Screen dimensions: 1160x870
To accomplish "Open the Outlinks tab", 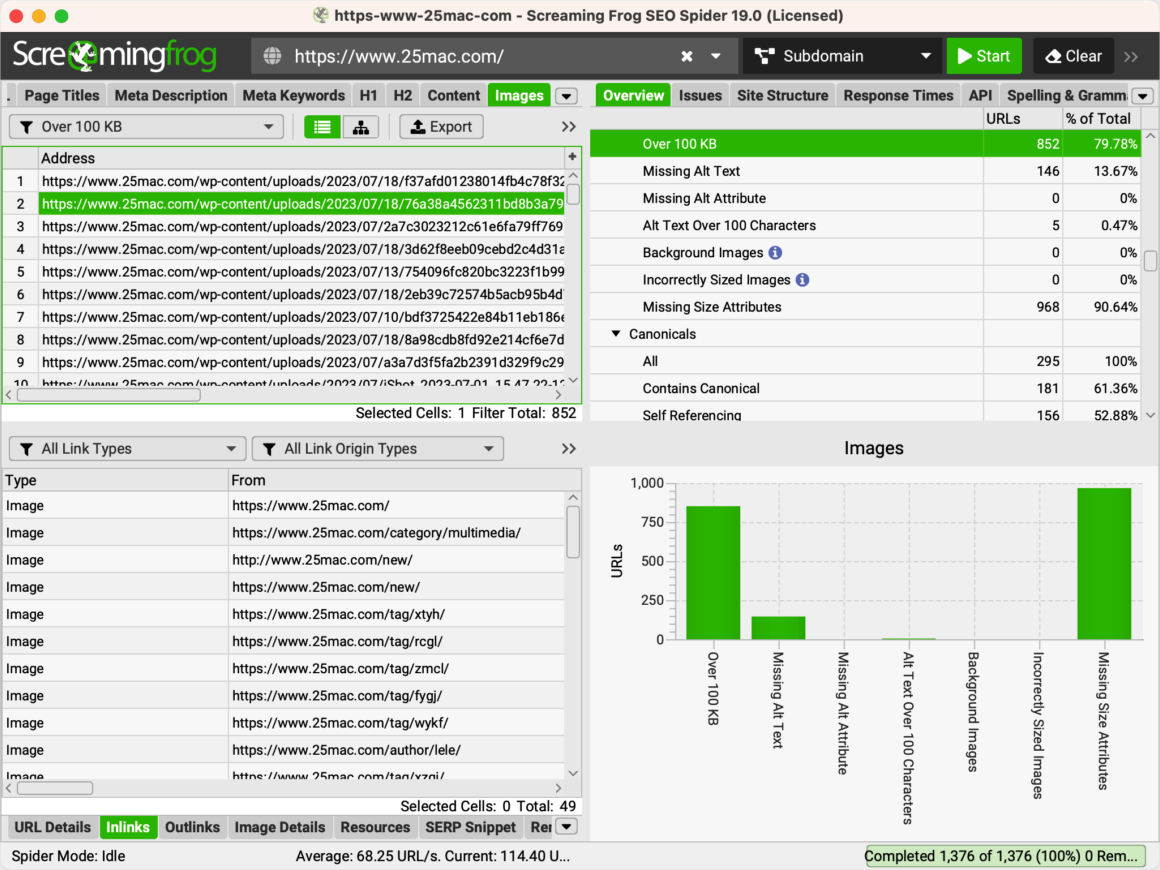I will coord(192,827).
